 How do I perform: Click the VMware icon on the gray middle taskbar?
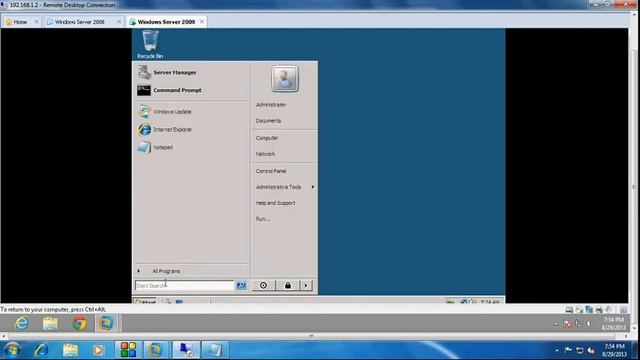pos(106,323)
